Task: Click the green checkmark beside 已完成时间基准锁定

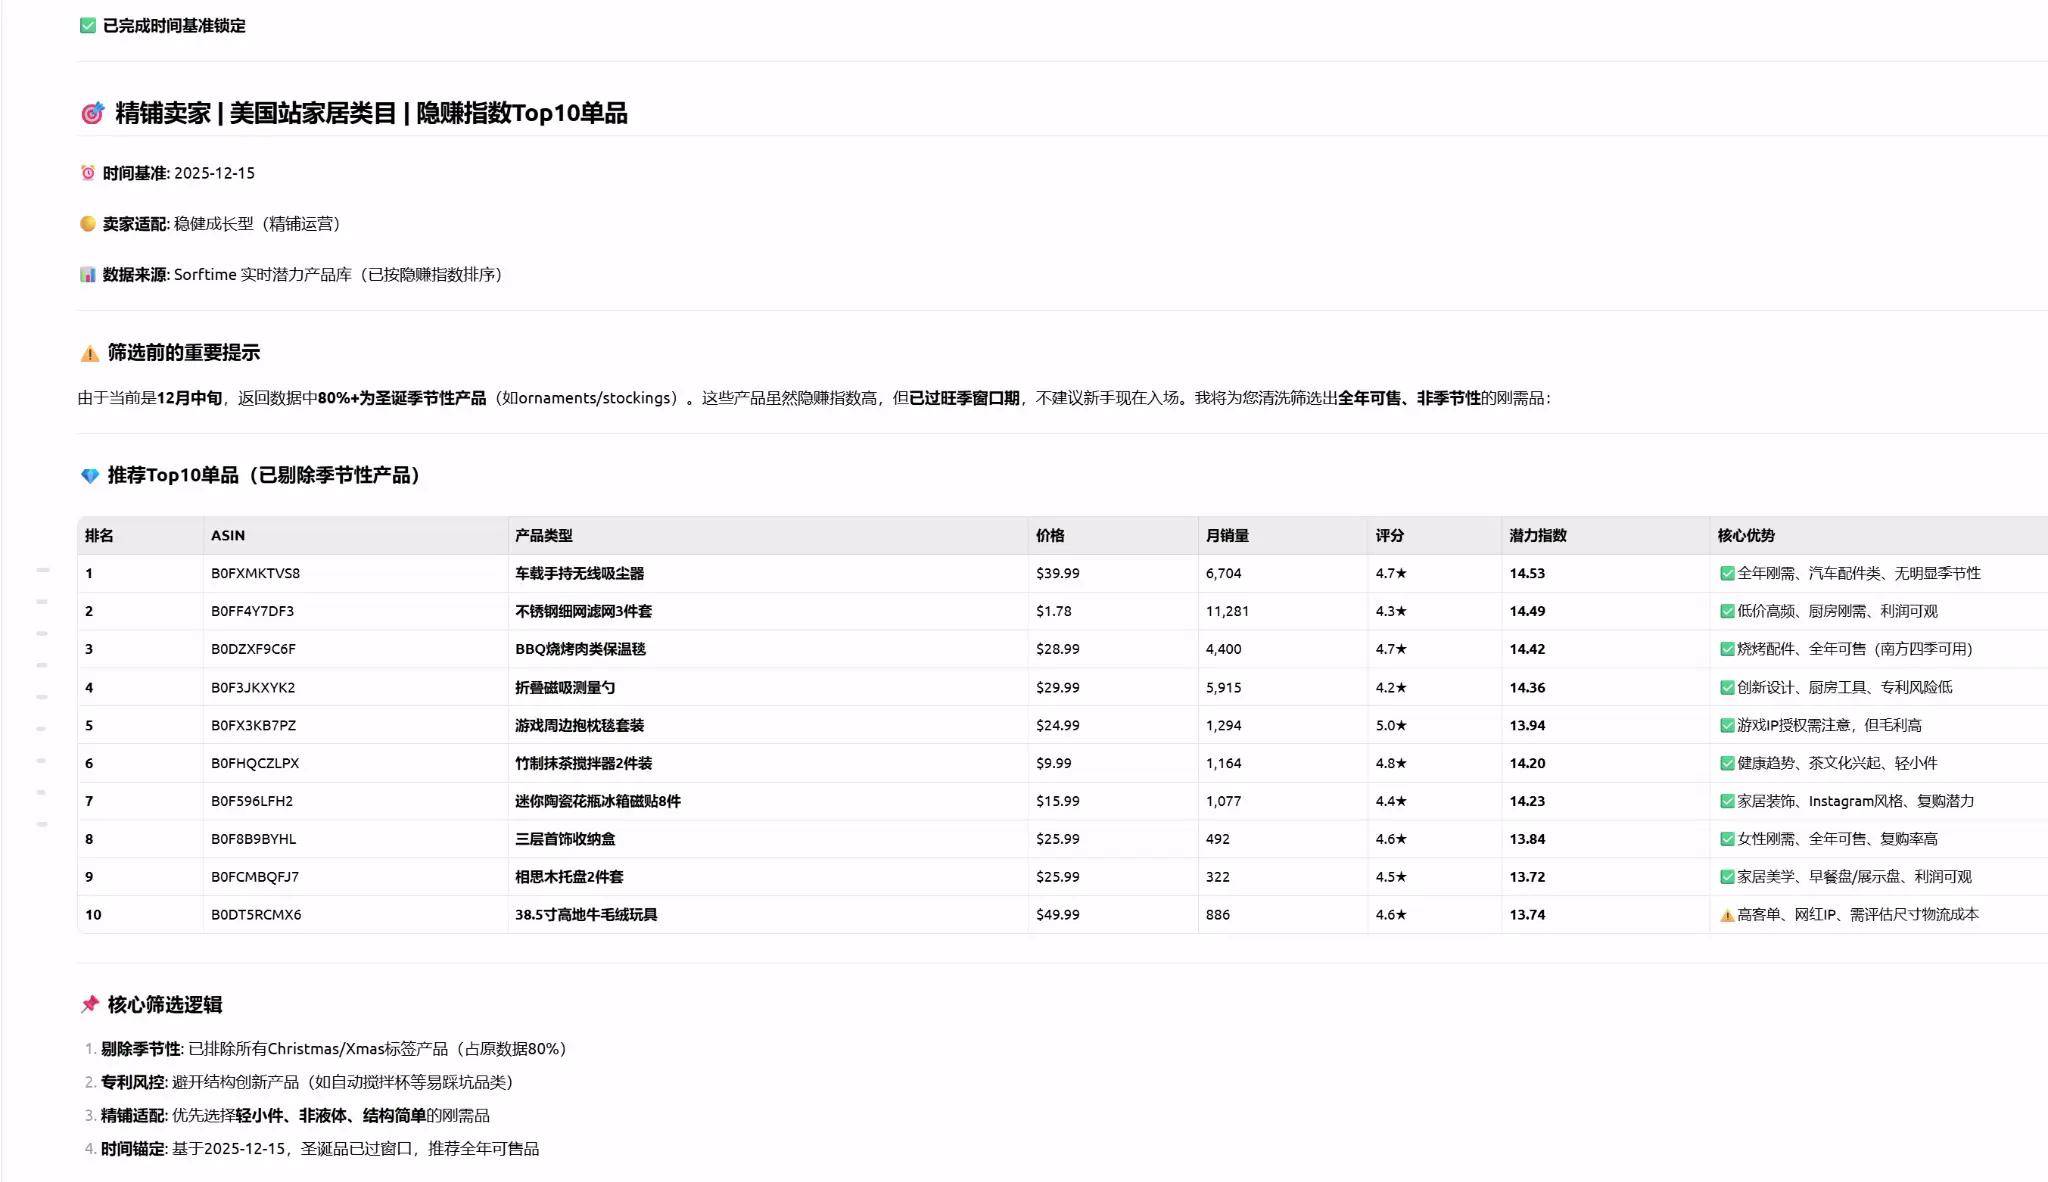Action: click(x=88, y=25)
